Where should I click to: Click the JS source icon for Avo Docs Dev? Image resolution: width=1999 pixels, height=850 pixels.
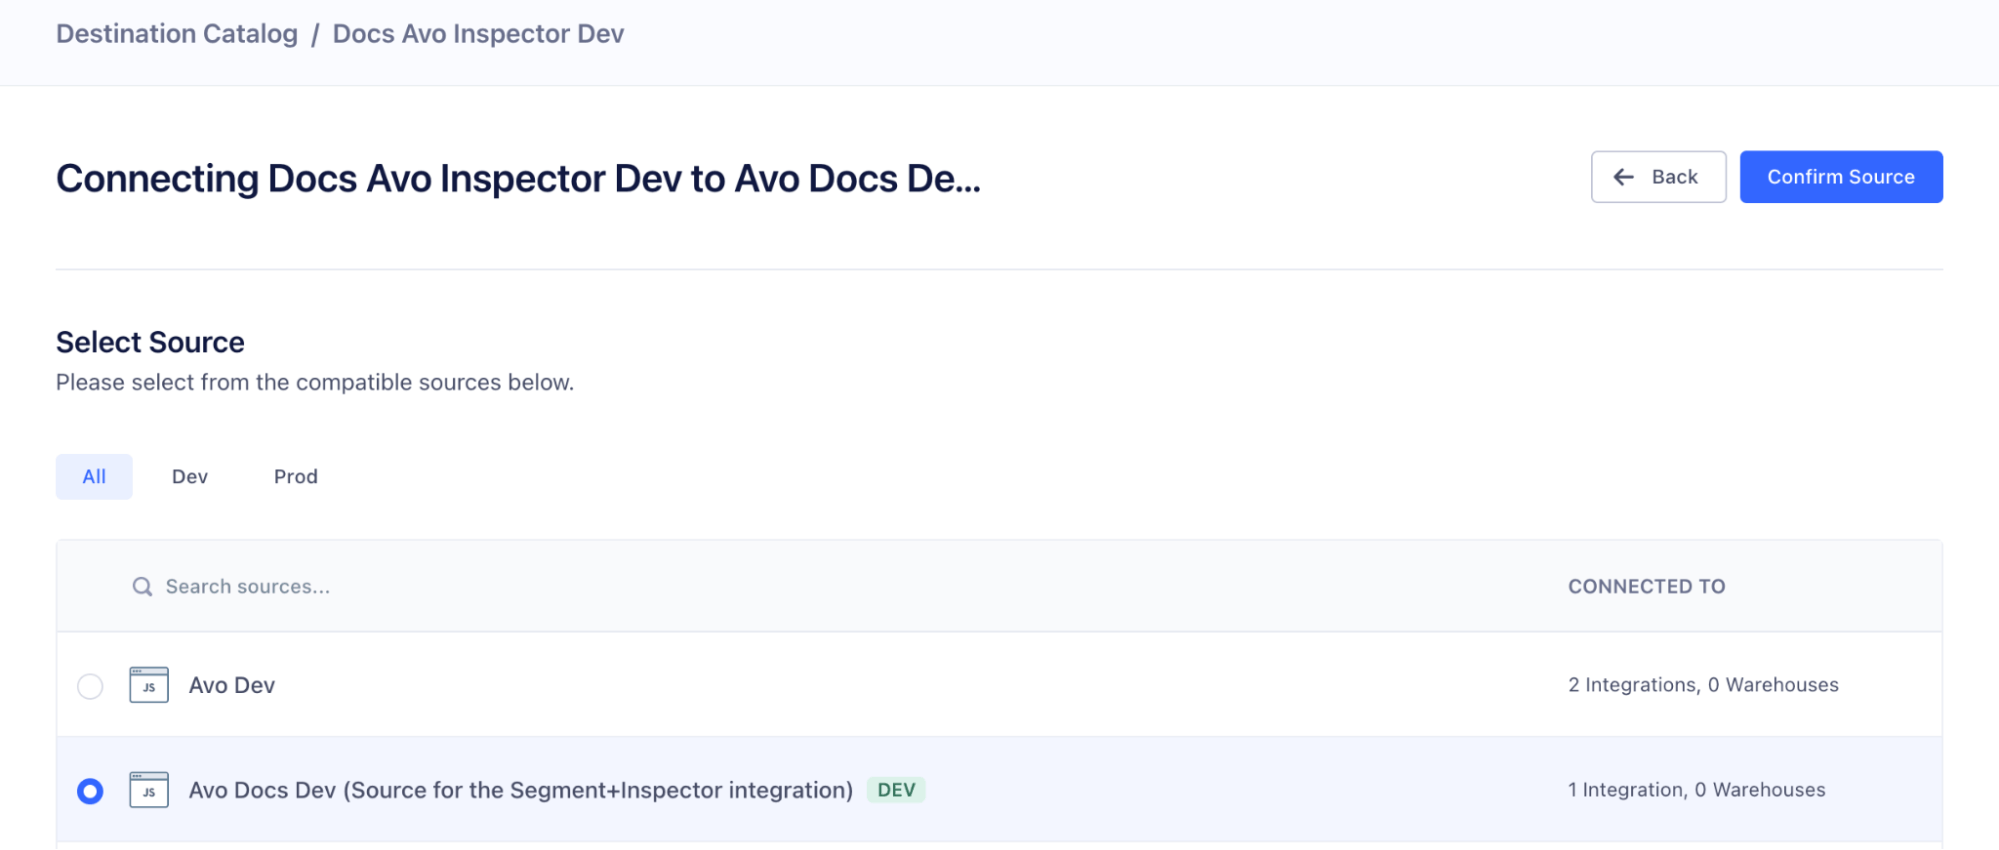(149, 790)
